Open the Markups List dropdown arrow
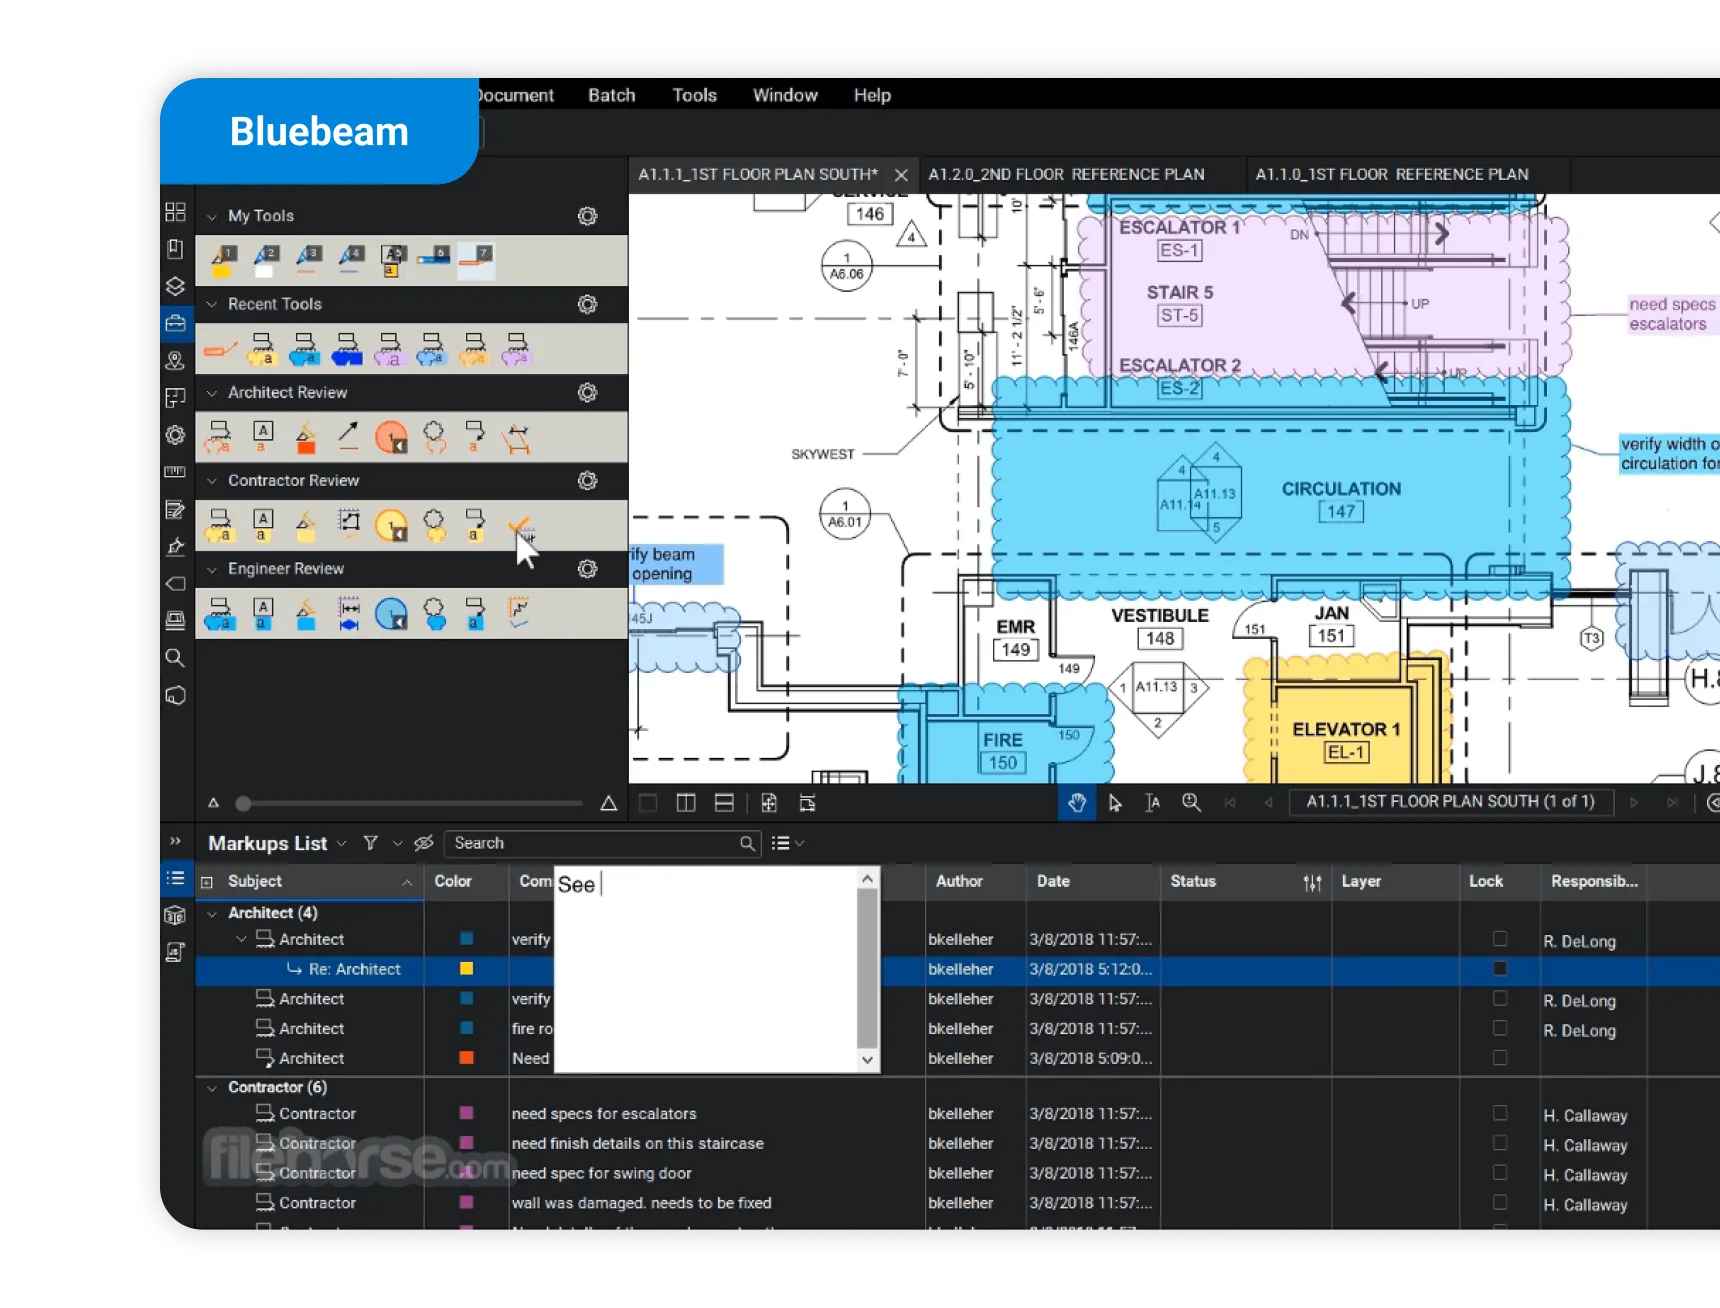 point(342,844)
